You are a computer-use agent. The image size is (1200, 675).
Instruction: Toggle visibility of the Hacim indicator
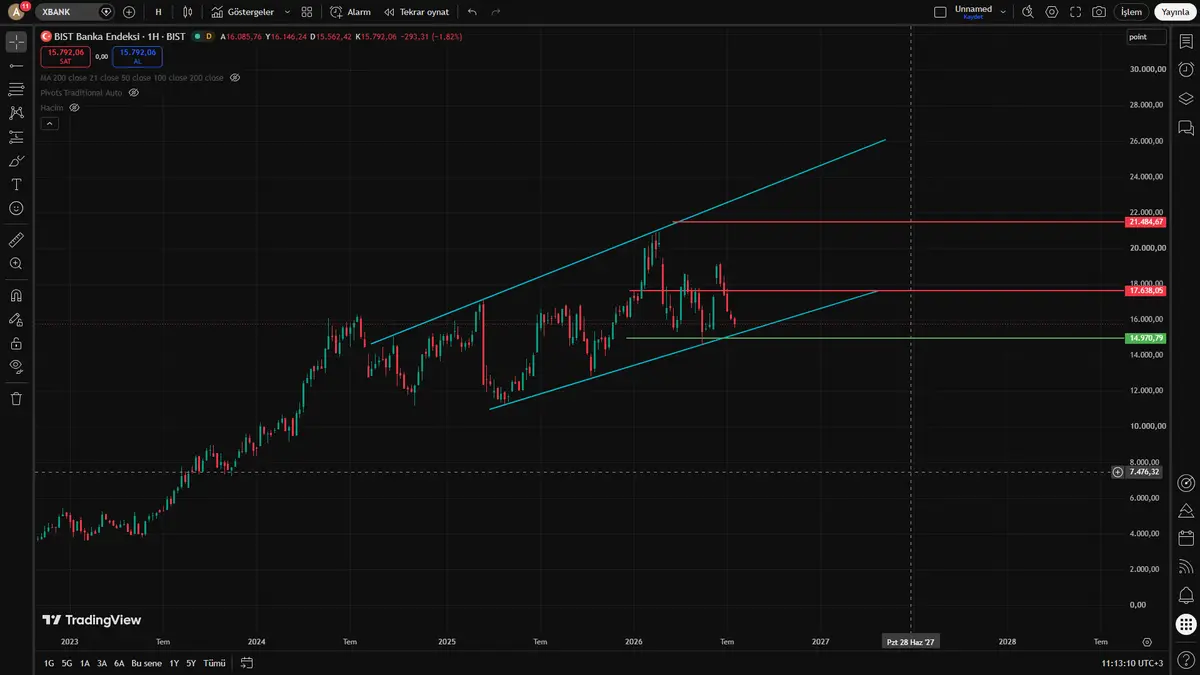[74, 107]
